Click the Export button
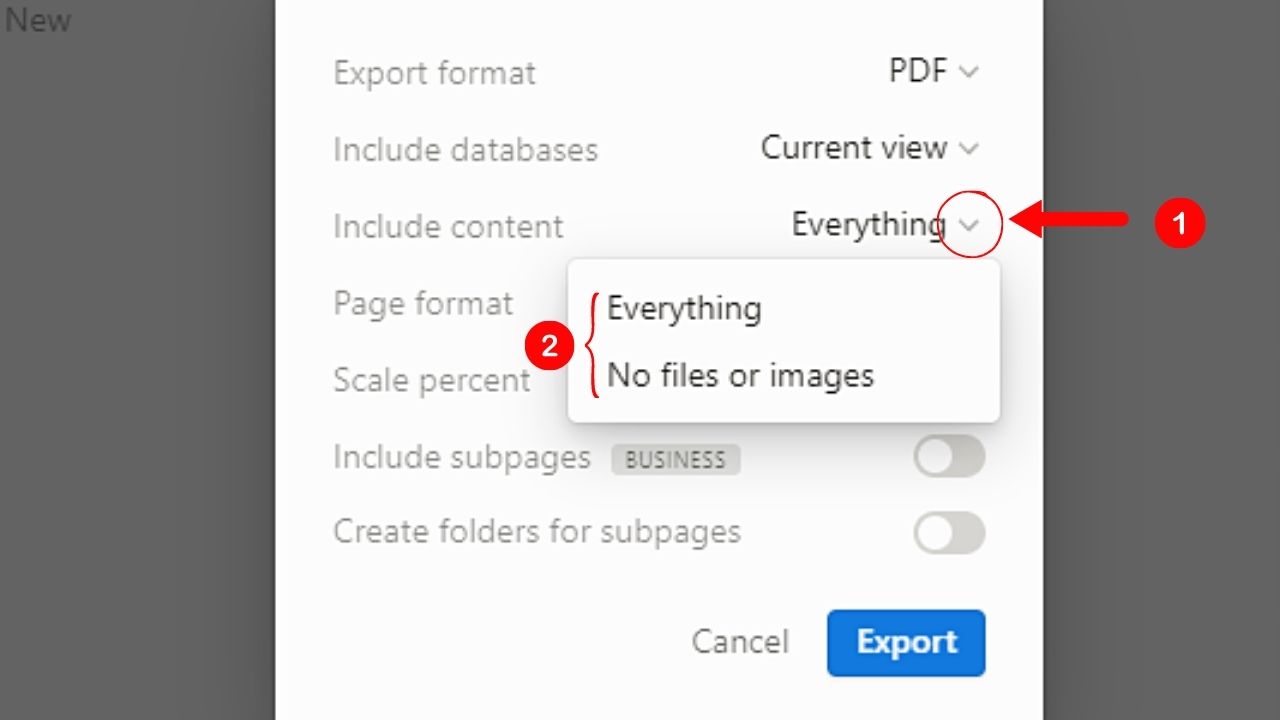This screenshot has width=1280, height=720. (906, 642)
